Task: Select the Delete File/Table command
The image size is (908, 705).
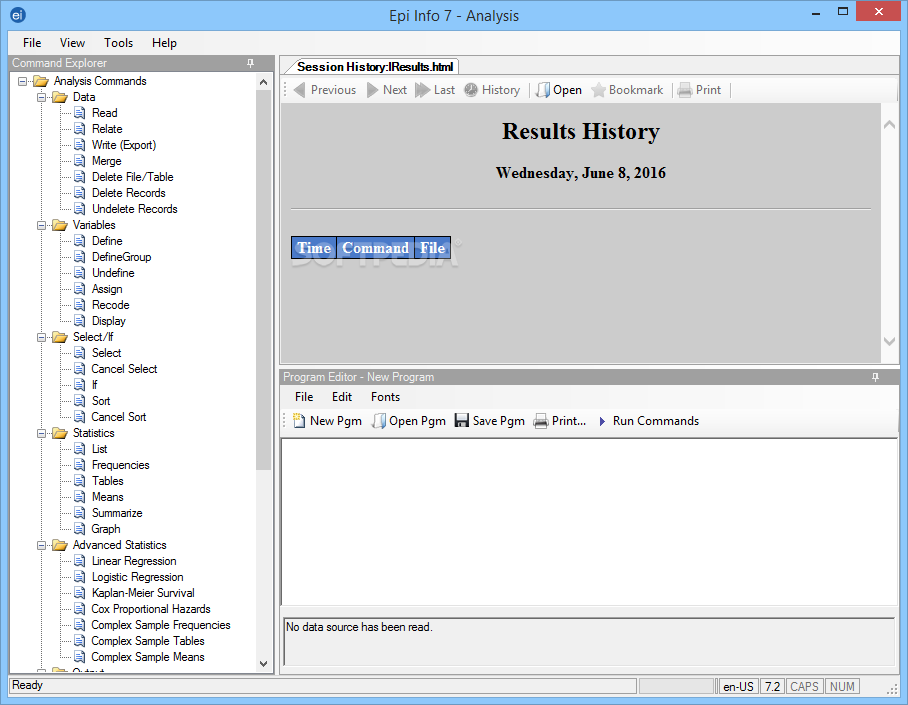Action: pyautogui.click(x=133, y=177)
